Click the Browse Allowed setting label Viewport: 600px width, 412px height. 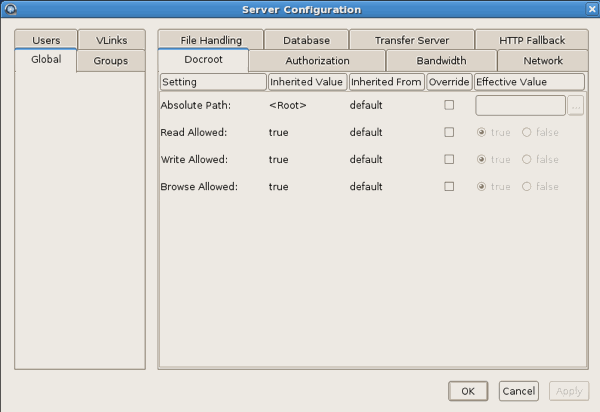pos(199,187)
